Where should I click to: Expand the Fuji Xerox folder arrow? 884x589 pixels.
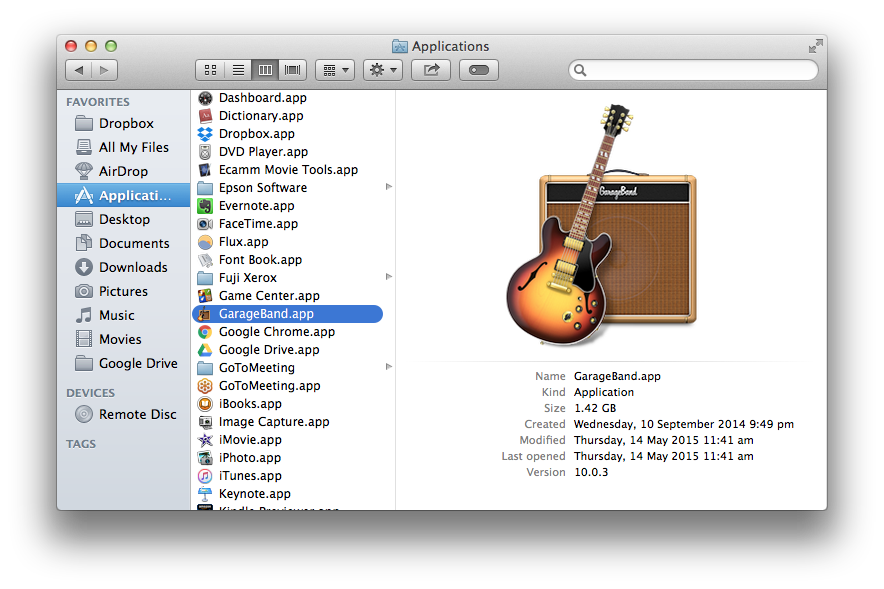tap(388, 278)
